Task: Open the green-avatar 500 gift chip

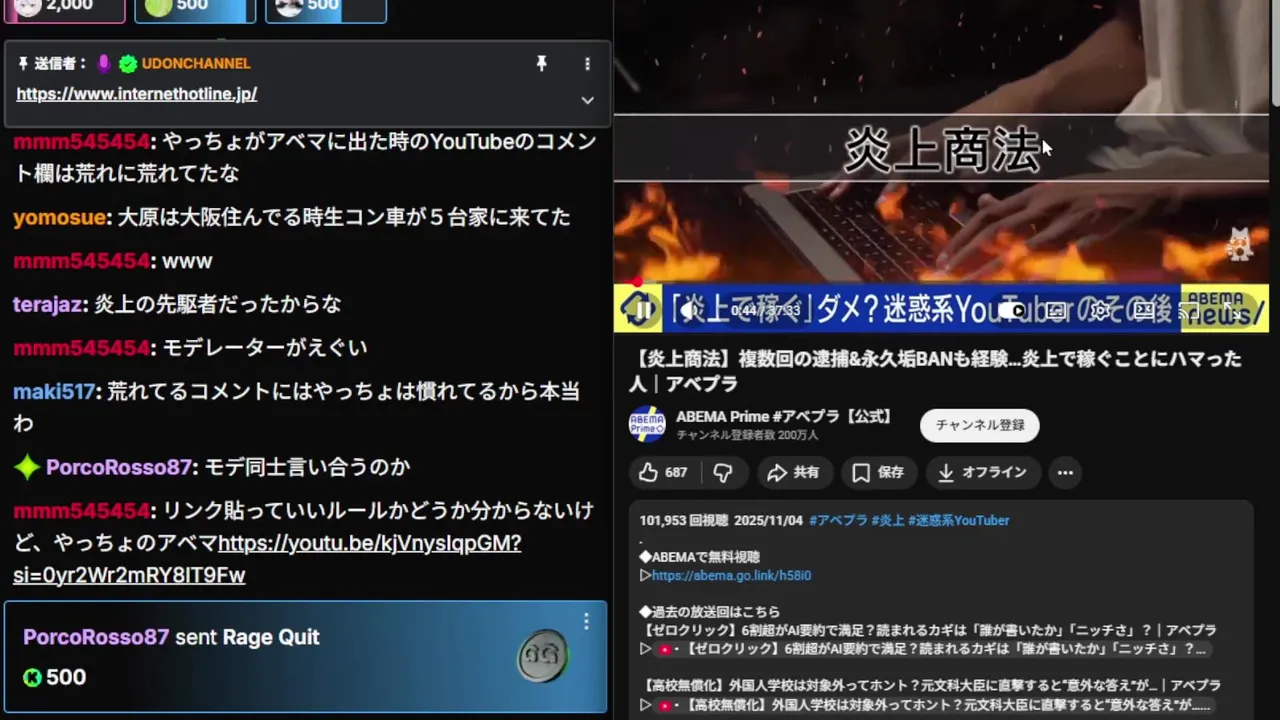Action: tap(194, 6)
